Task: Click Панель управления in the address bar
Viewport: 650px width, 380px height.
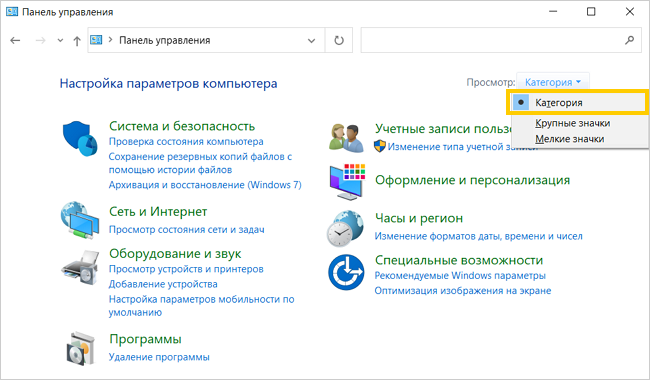Action: click(x=165, y=40)
